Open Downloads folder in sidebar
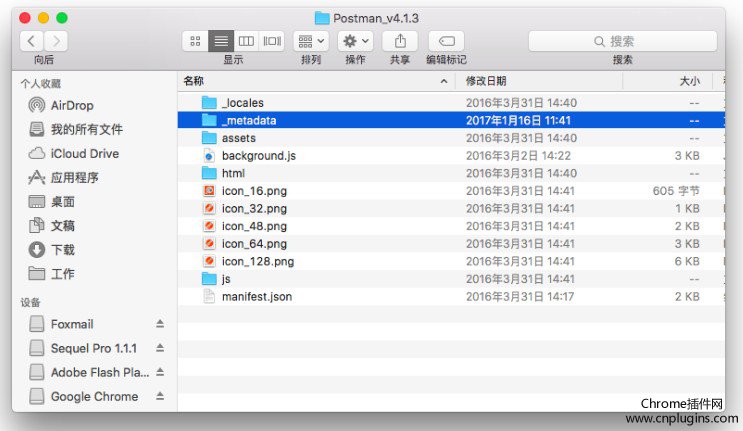 [62, 249]
